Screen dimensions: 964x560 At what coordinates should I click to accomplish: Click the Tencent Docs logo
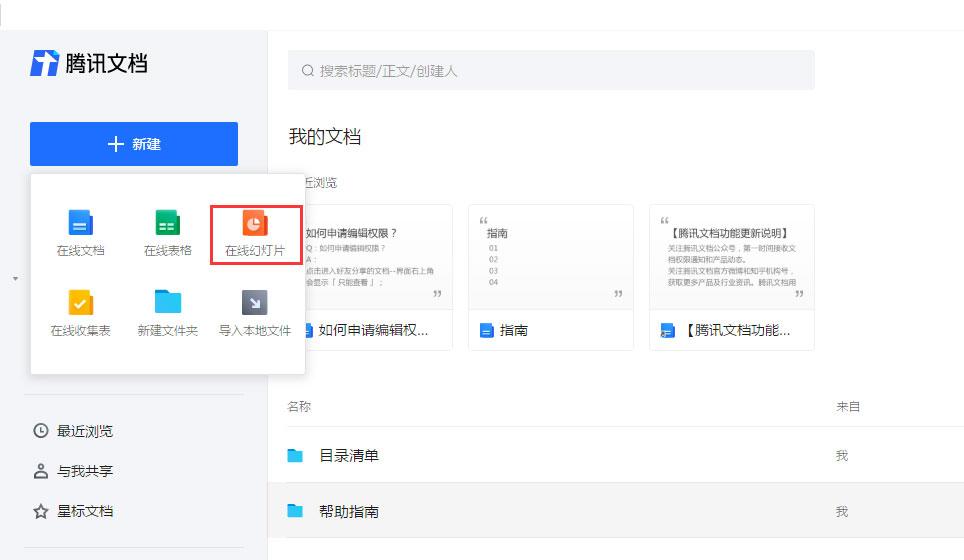pyautogui.click(x=89, y=64)
